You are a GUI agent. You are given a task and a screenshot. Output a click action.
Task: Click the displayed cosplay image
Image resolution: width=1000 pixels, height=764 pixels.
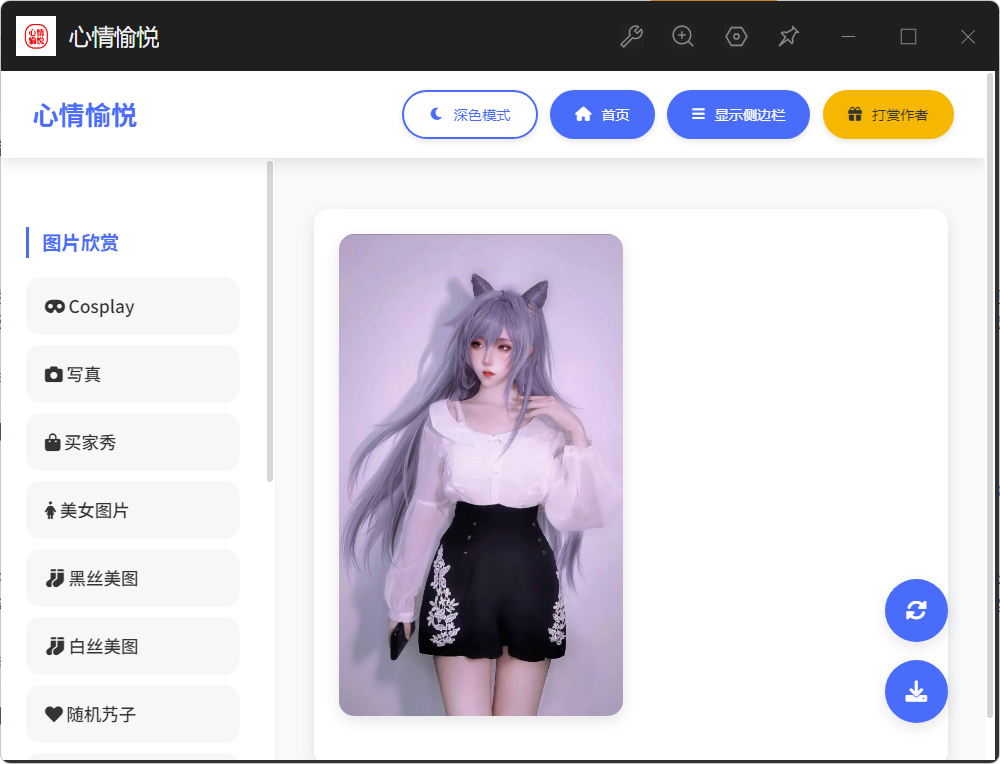pyautogui.click(x=481, y=474)
